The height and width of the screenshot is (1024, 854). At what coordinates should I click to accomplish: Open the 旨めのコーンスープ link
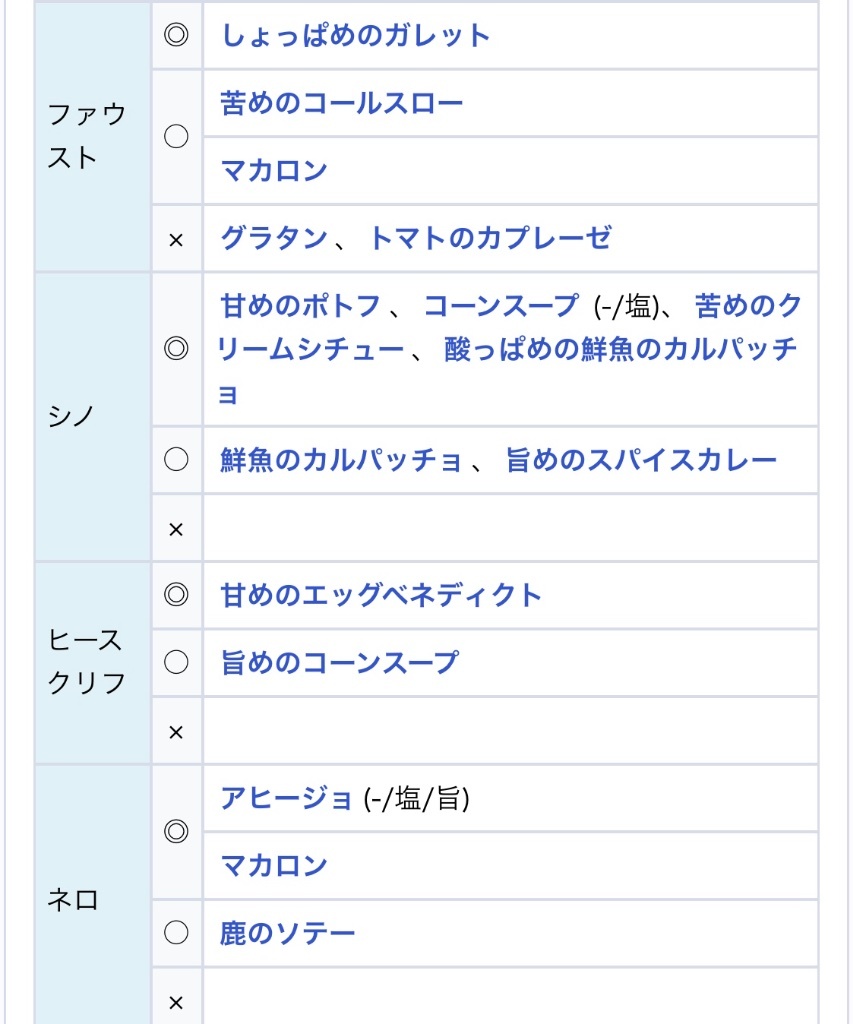click(340, 663)
